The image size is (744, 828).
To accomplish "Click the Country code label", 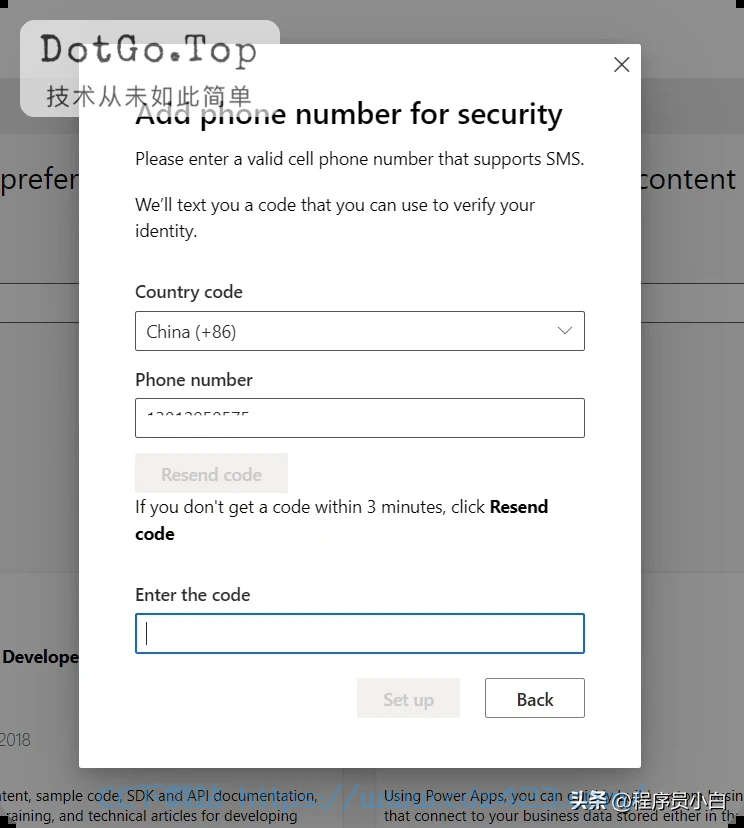I will coord(189,291).
